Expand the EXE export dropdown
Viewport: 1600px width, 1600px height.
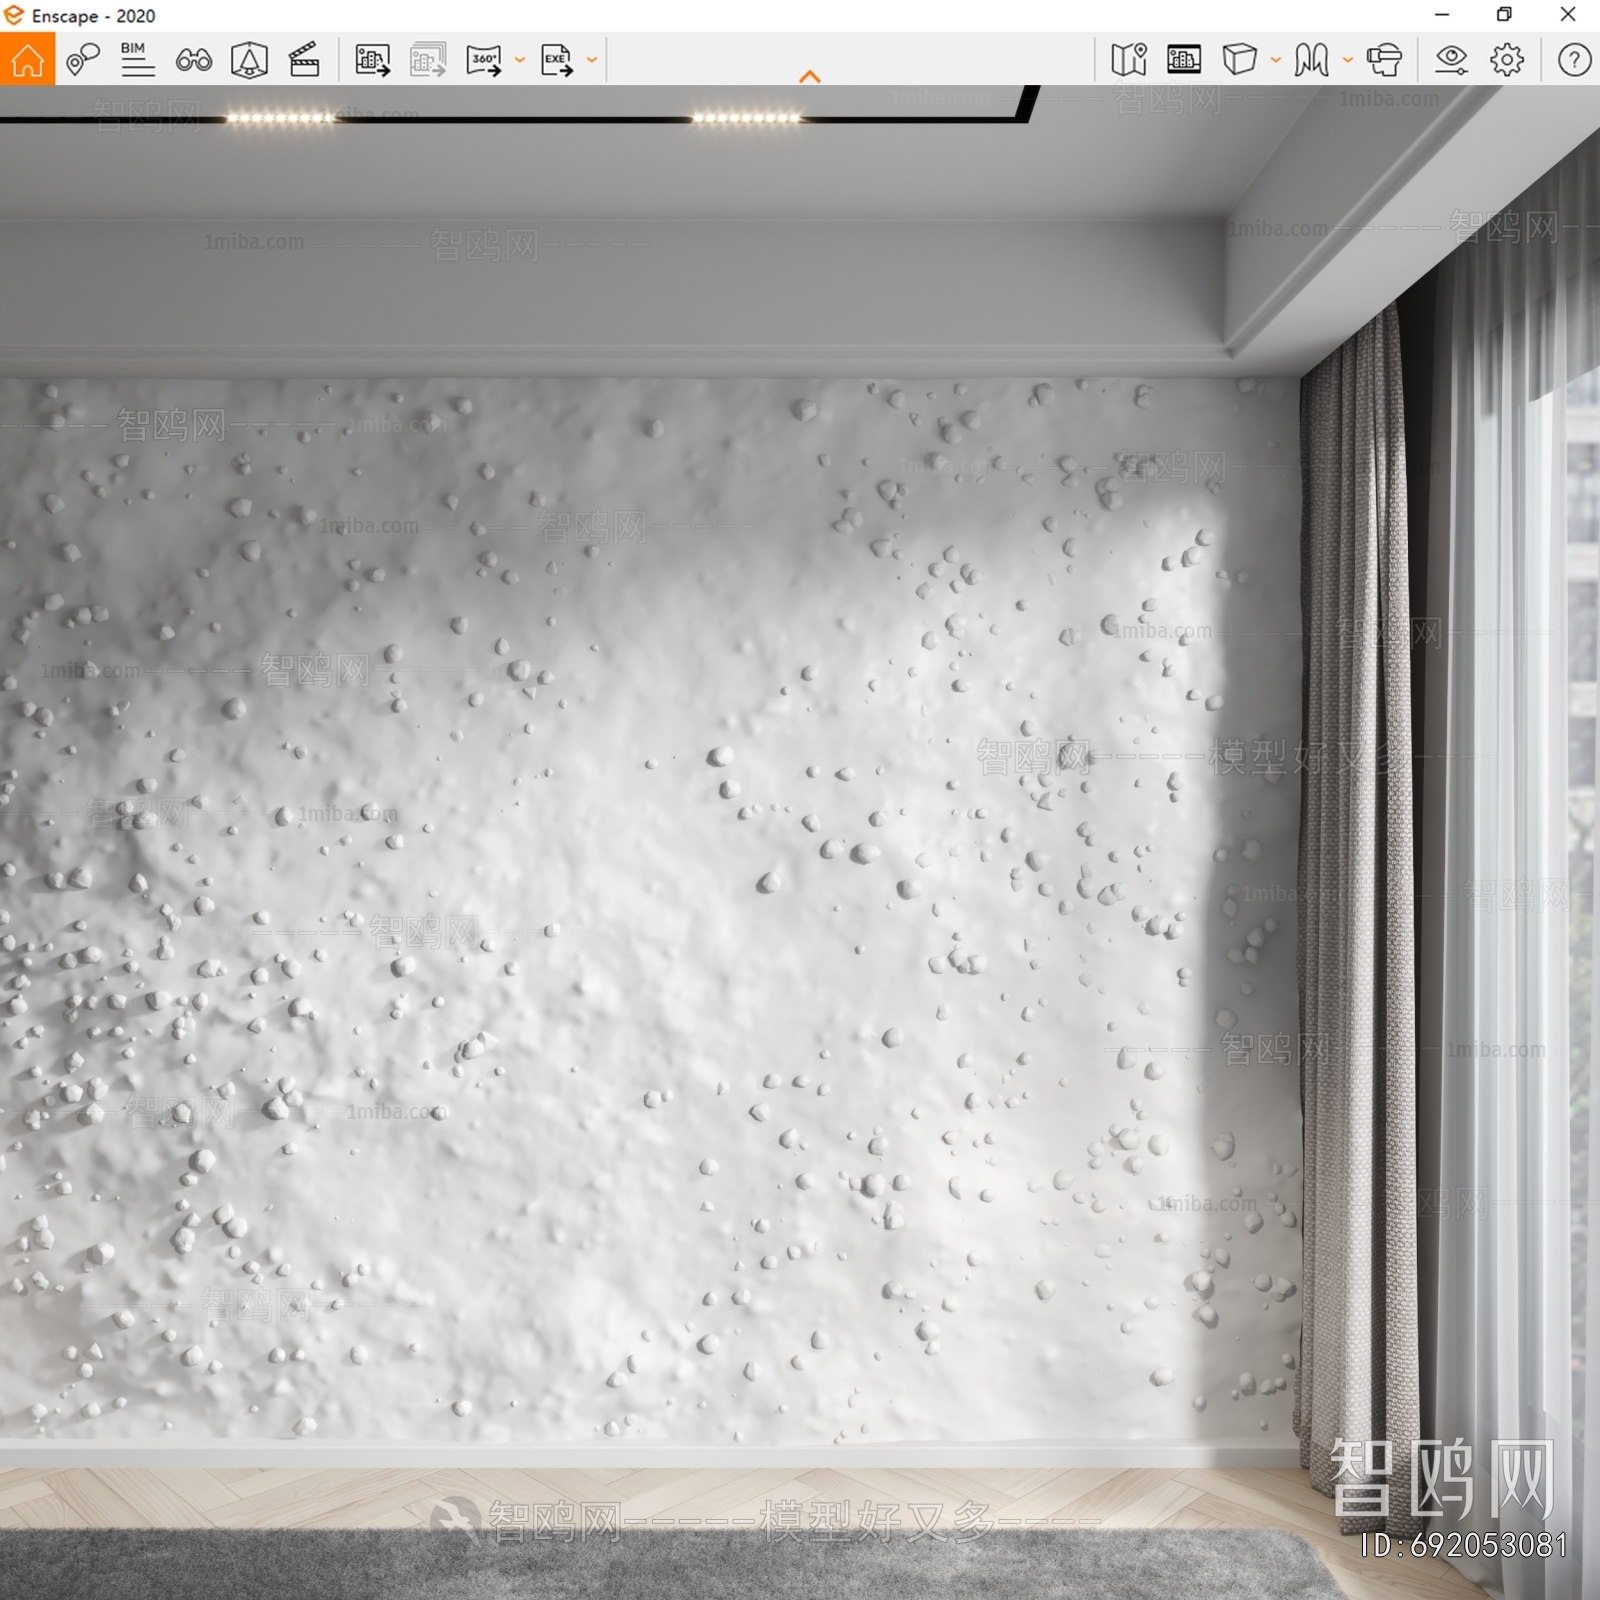pyautogui.click(x=592, y=60)
